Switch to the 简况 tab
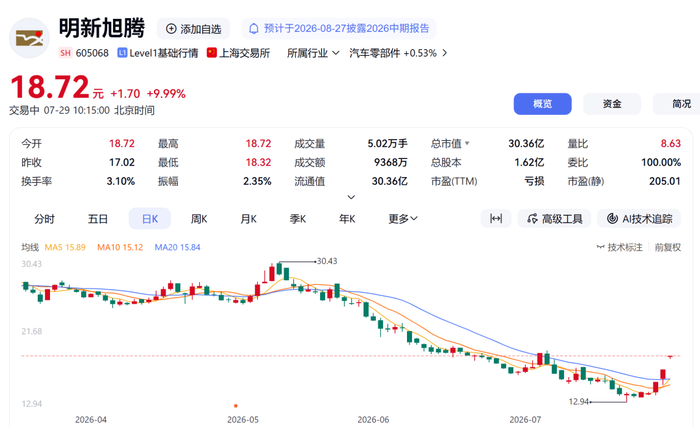This screenshot has height=427, width=700. tap(677, 104)
